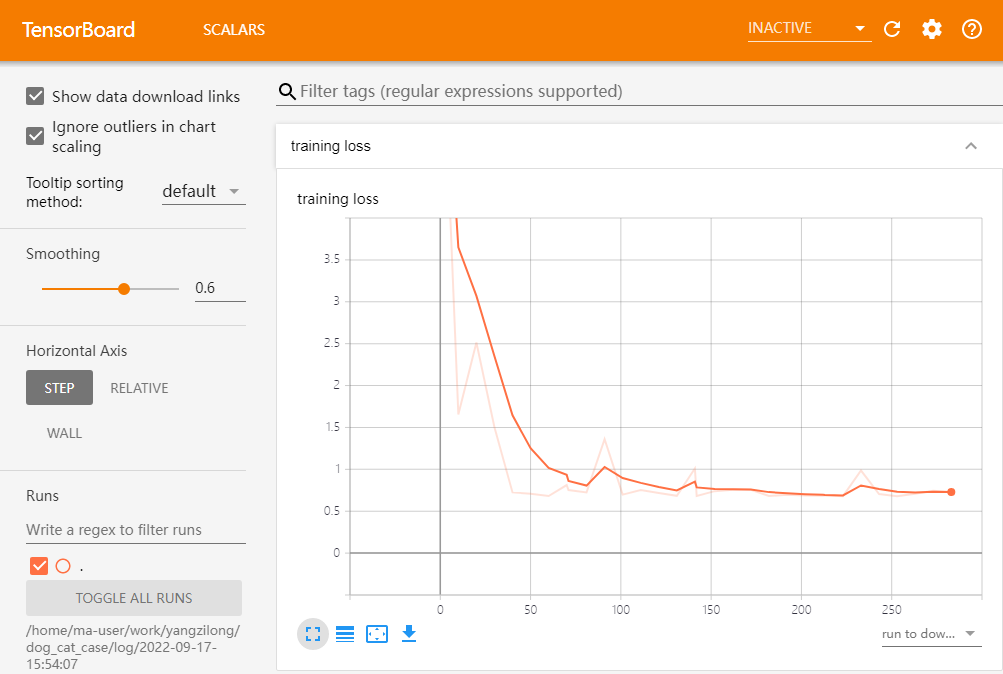
Task: Expand chart to full size
Action: coord(313,634)
